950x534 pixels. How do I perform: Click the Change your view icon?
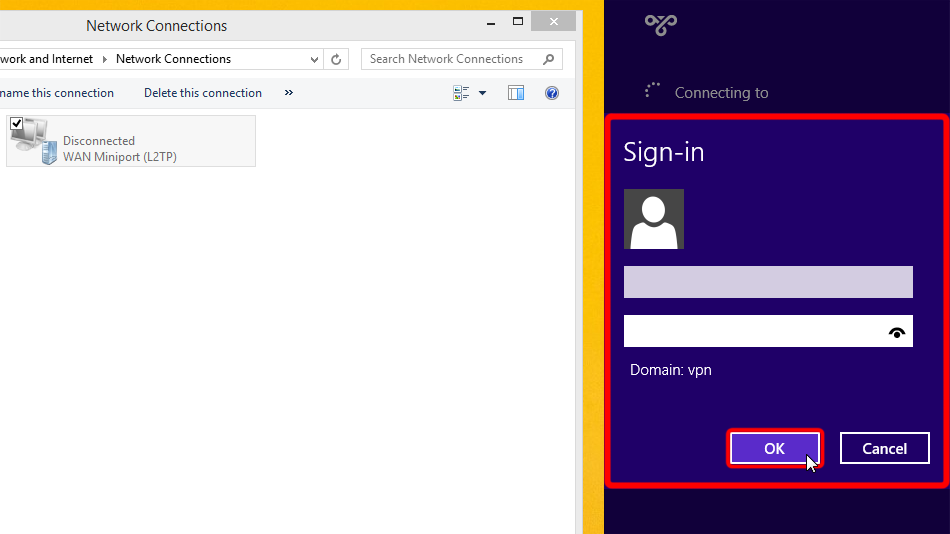[461, 93]
